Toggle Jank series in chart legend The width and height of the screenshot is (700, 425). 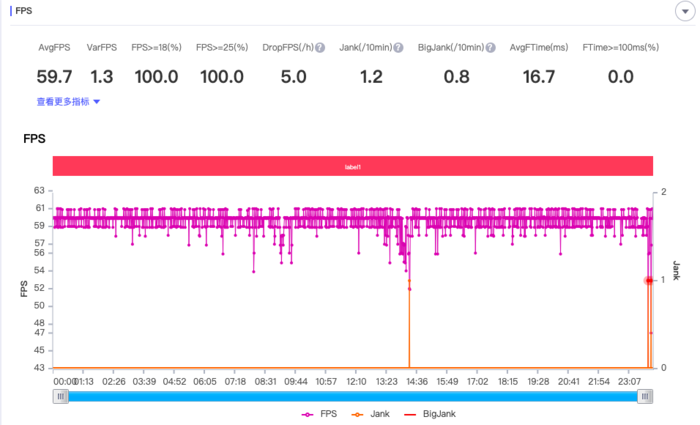(371, 414)
